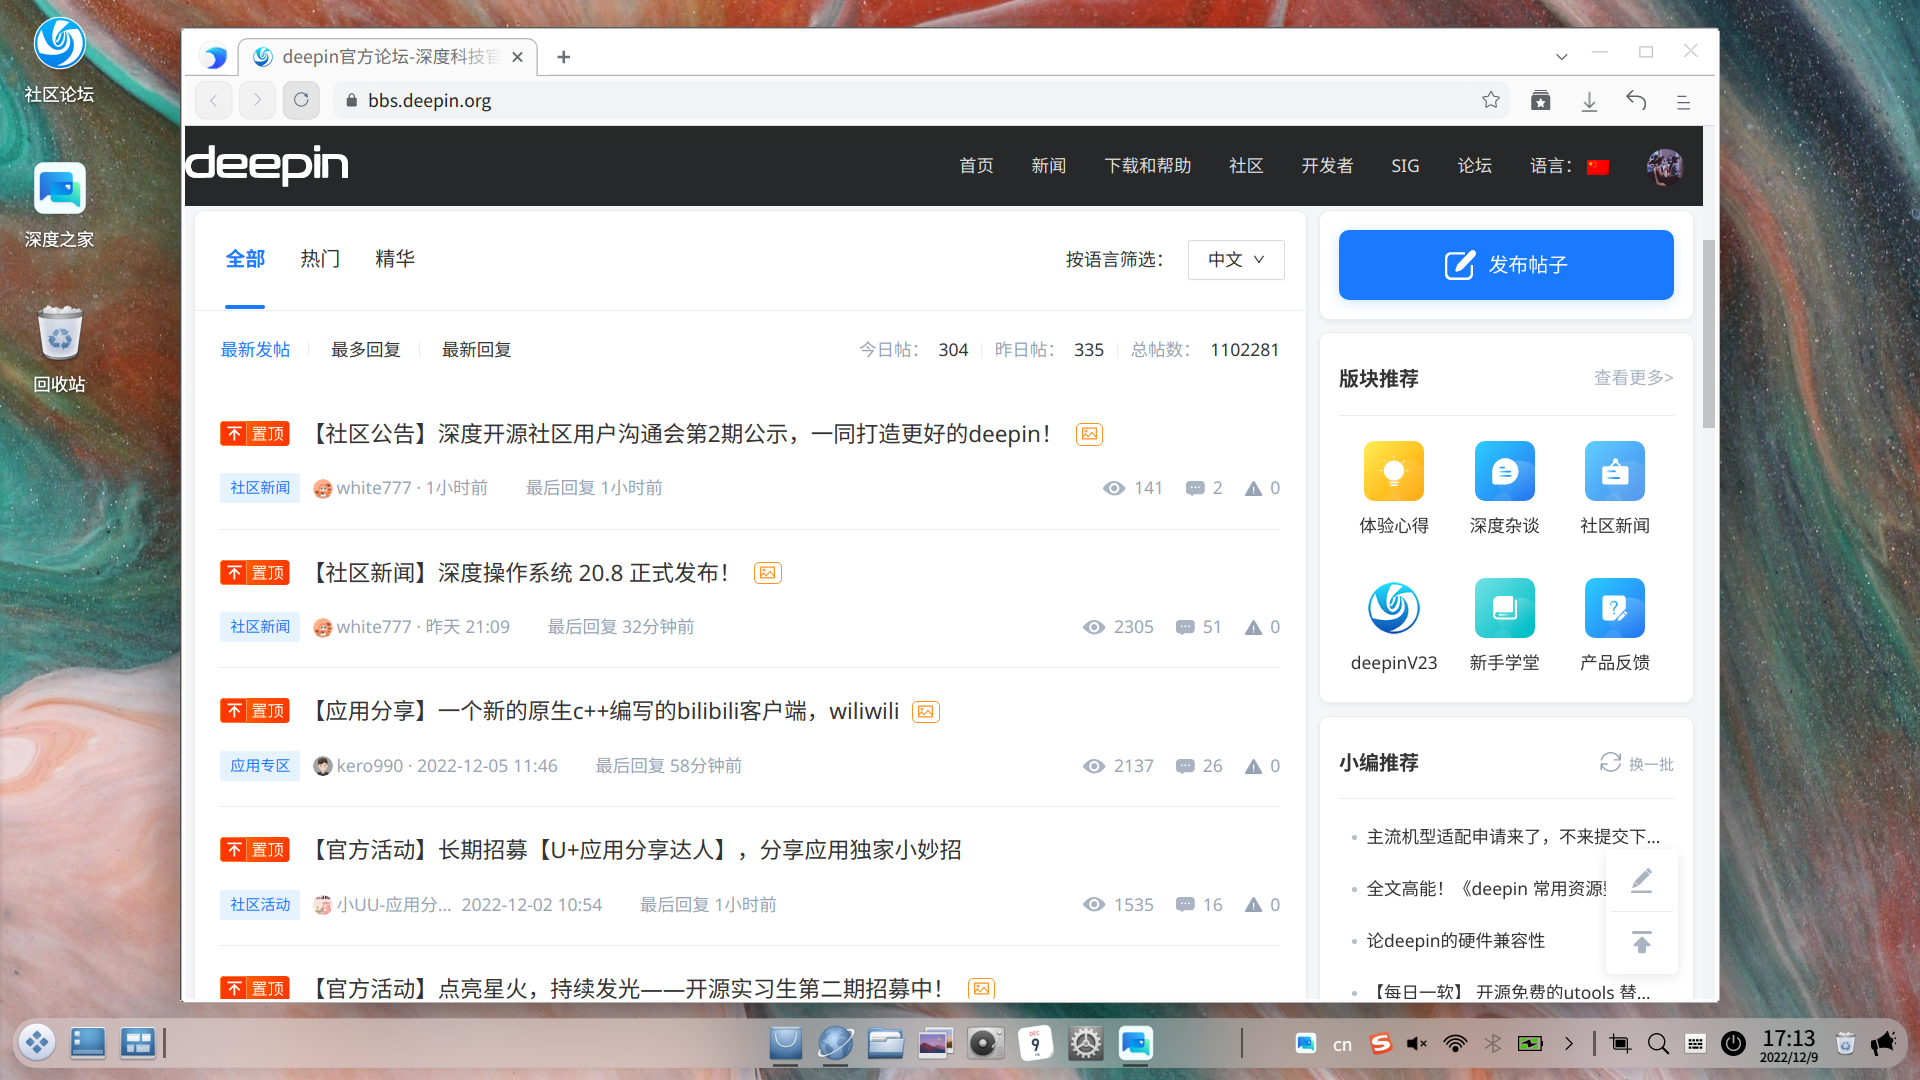
Task: Click the back-to-top arrow icon
Action: coord(1642,942)
